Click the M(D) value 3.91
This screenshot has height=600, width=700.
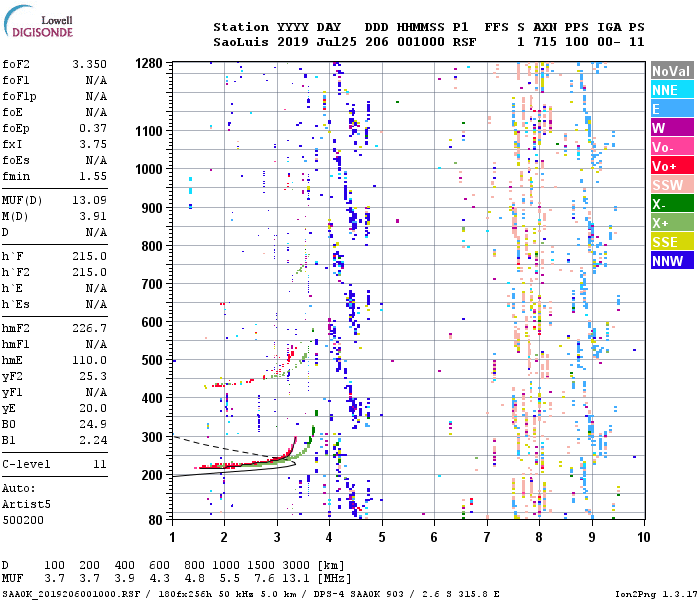(93, 216)
